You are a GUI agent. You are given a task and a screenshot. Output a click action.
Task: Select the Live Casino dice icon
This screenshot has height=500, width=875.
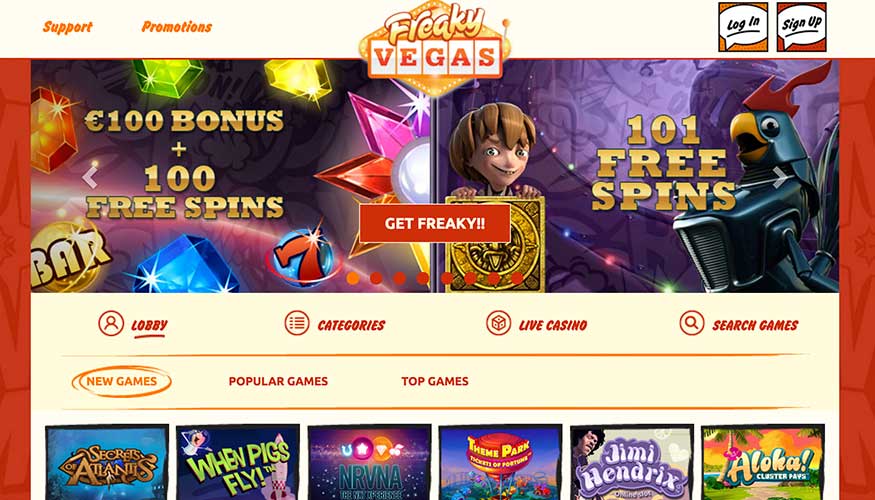tap(498, 323)
